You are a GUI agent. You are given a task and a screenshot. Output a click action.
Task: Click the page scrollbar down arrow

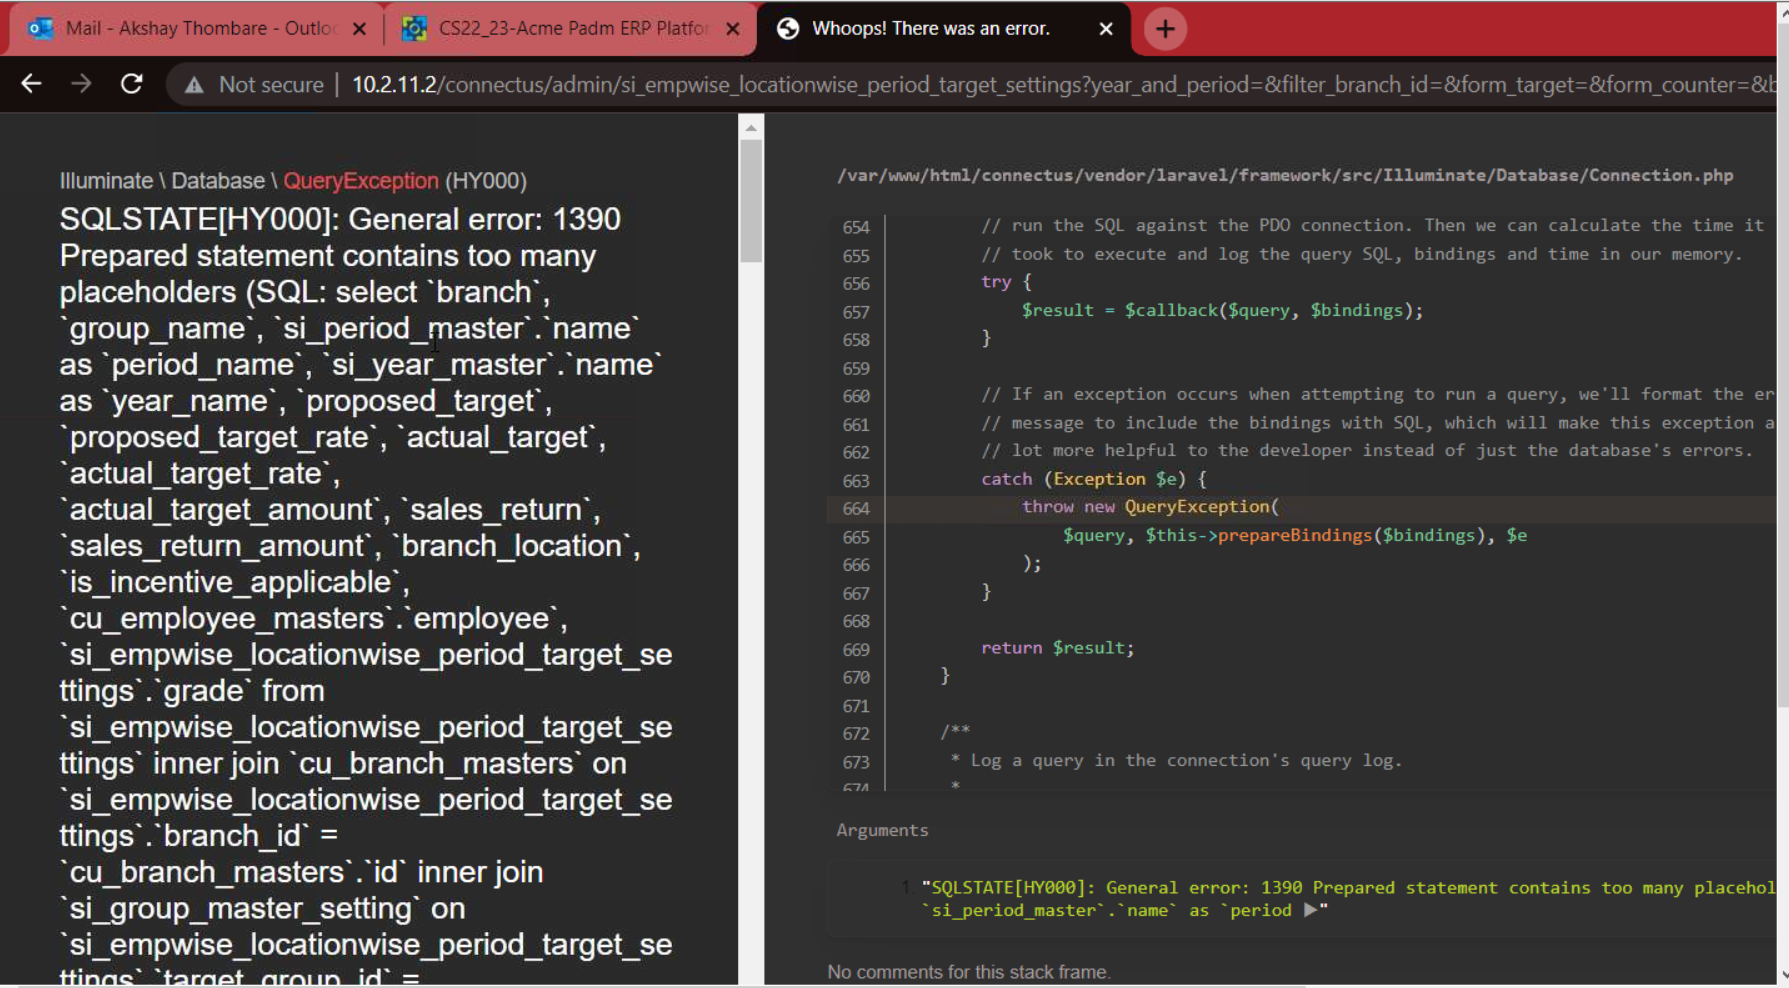tap(1782, 974)
